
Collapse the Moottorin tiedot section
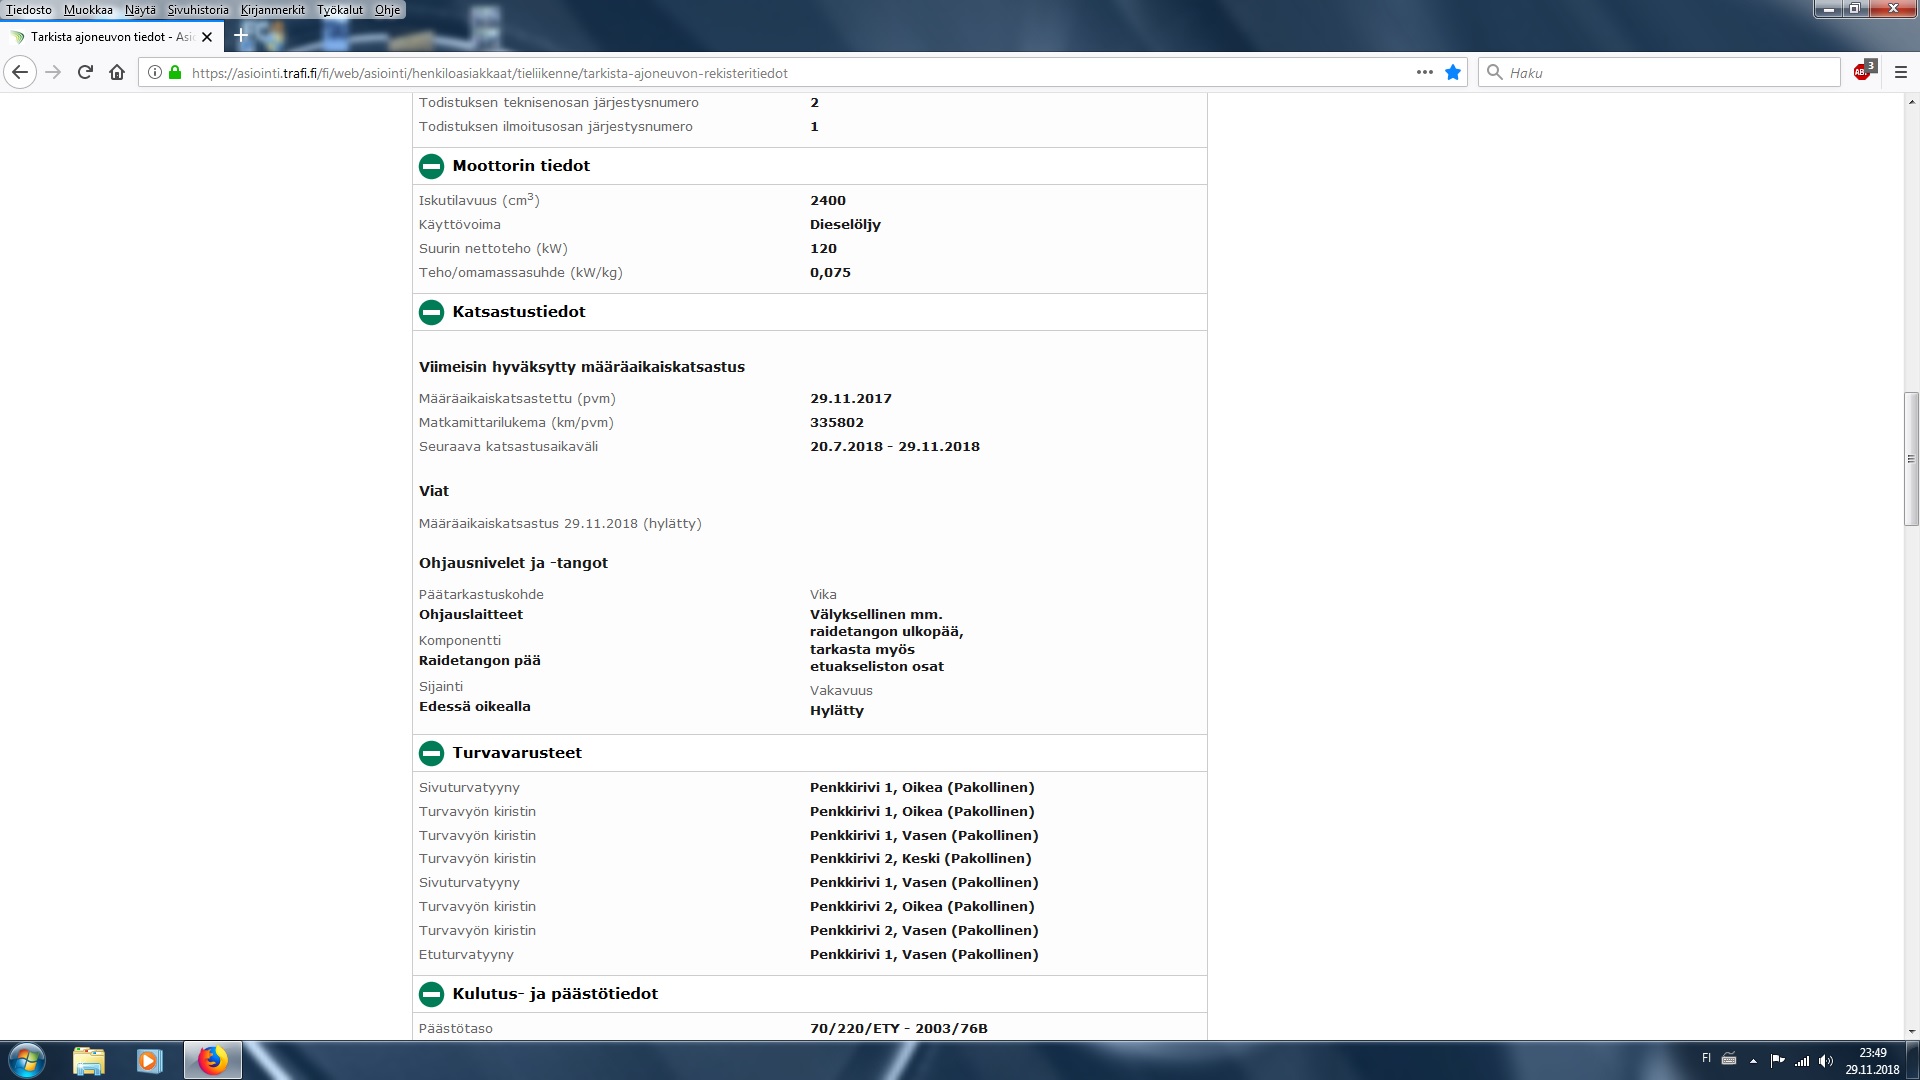pos(431,166)
